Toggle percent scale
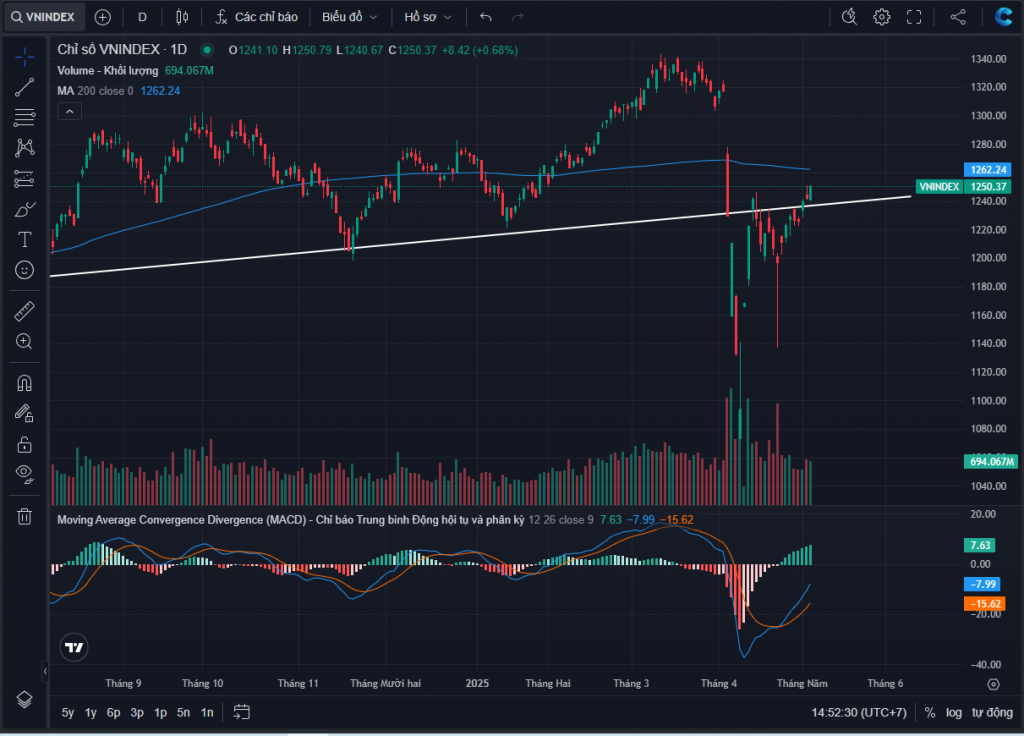 pos(930,712)
